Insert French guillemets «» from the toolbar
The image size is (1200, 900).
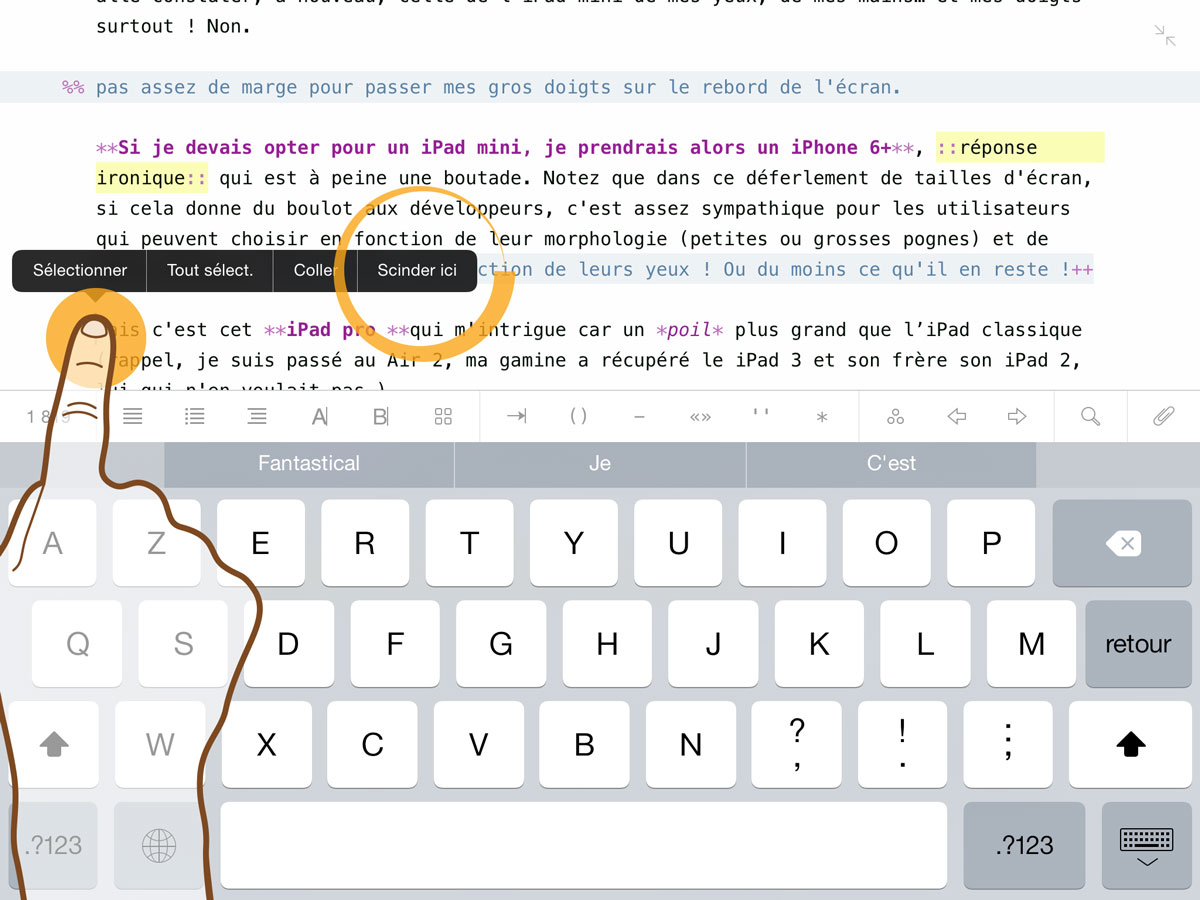tap(700, 417)
